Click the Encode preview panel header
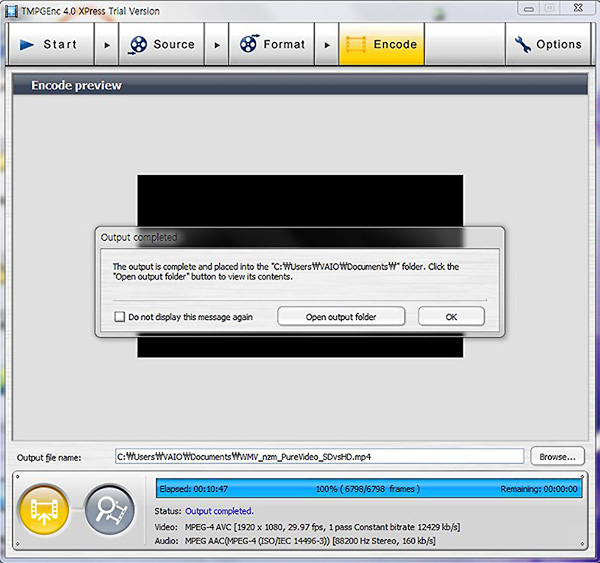This screenshot has height=563, width=600. coord(300,85)
